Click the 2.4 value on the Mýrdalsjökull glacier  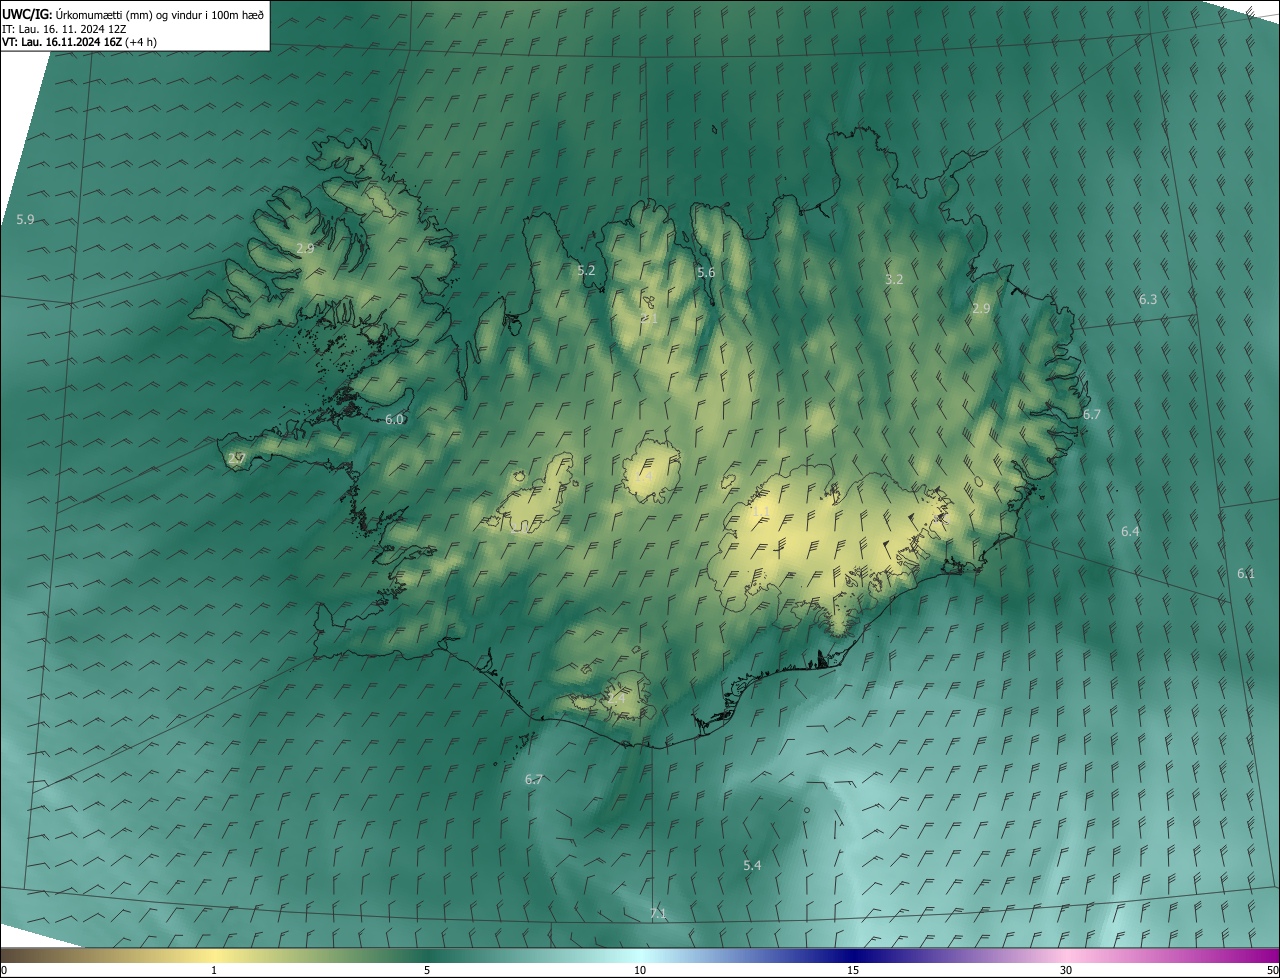pyautogui.click(x=617, y=698)
